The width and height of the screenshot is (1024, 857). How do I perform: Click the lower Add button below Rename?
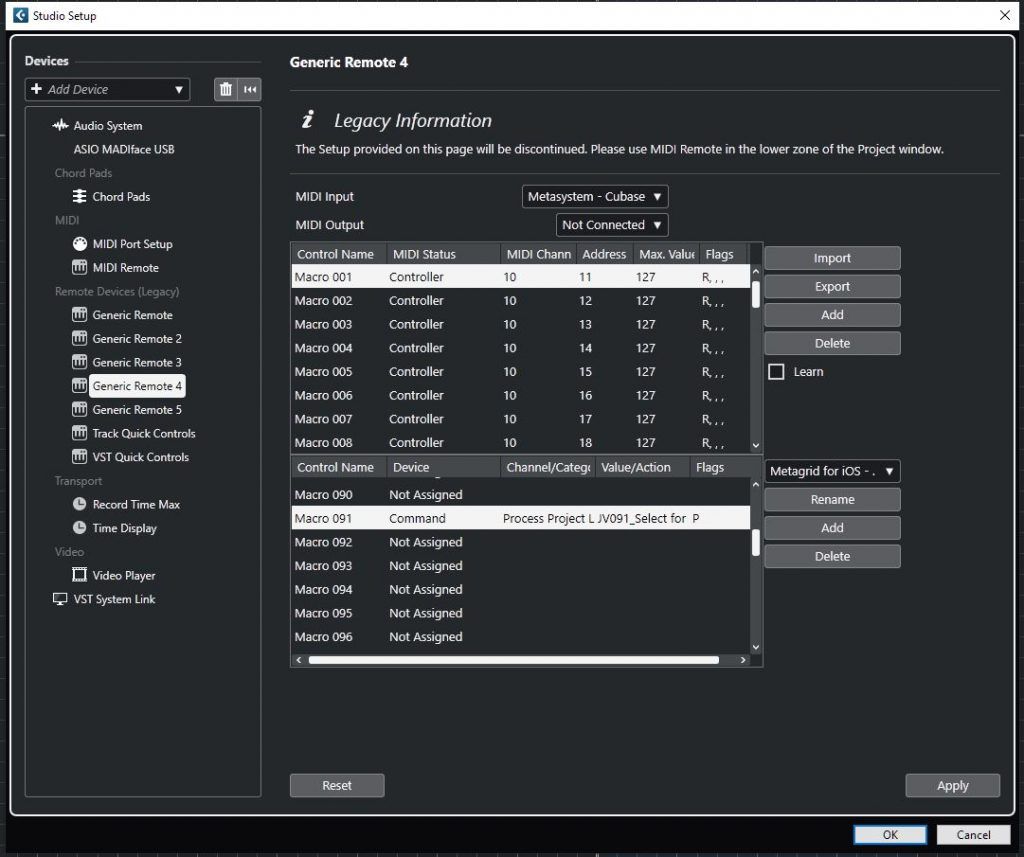(x=832, y=528)
